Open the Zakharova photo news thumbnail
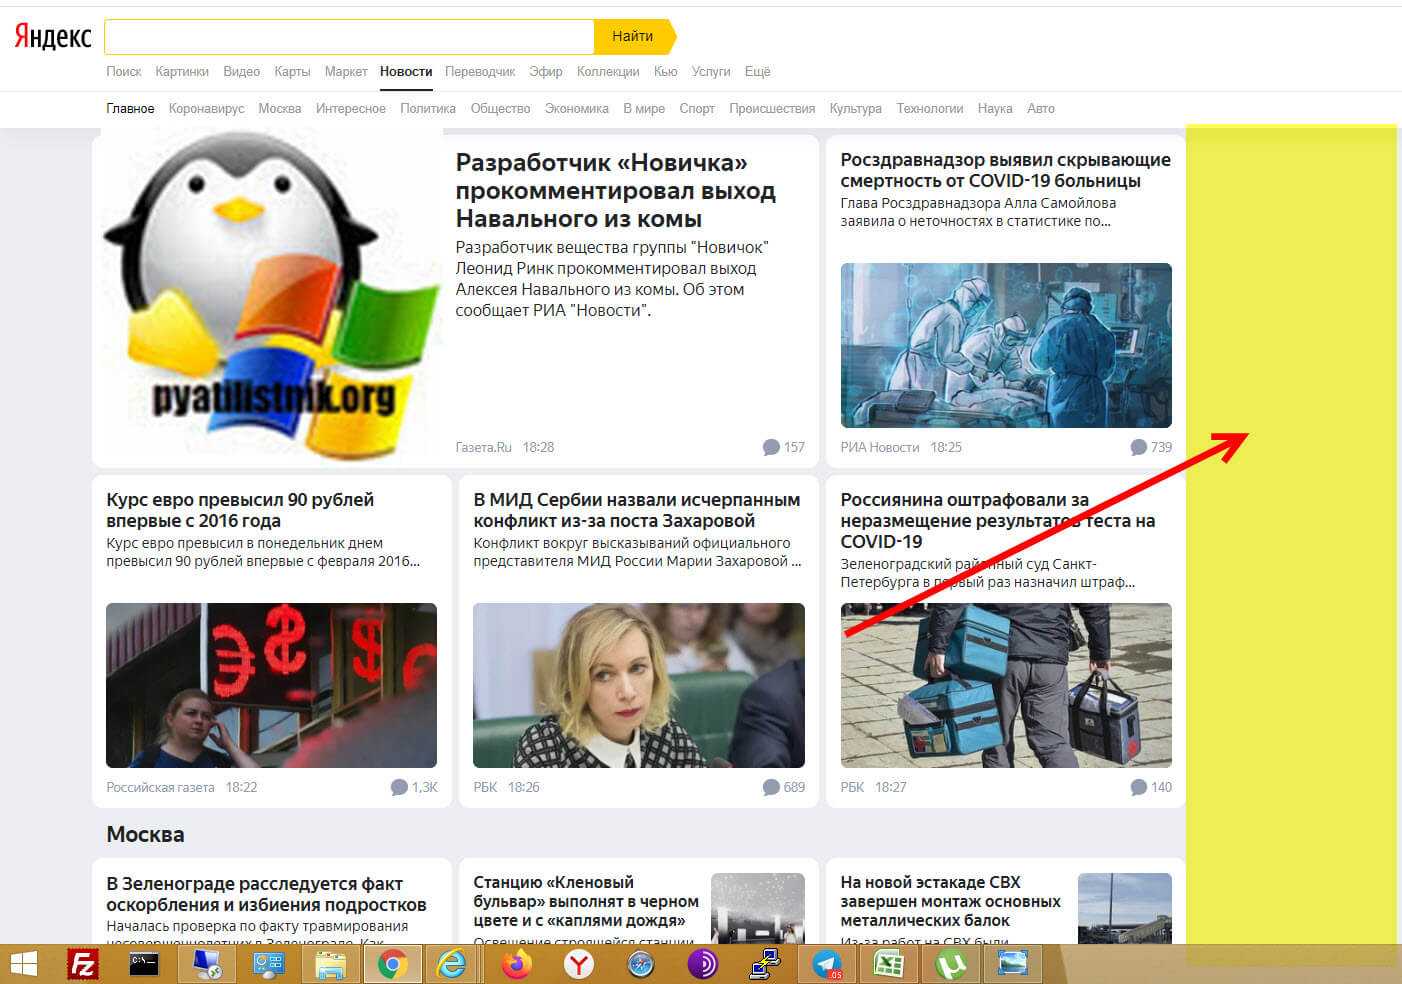The height and width of the screenshot is (984, 1402). pos(638,685)
